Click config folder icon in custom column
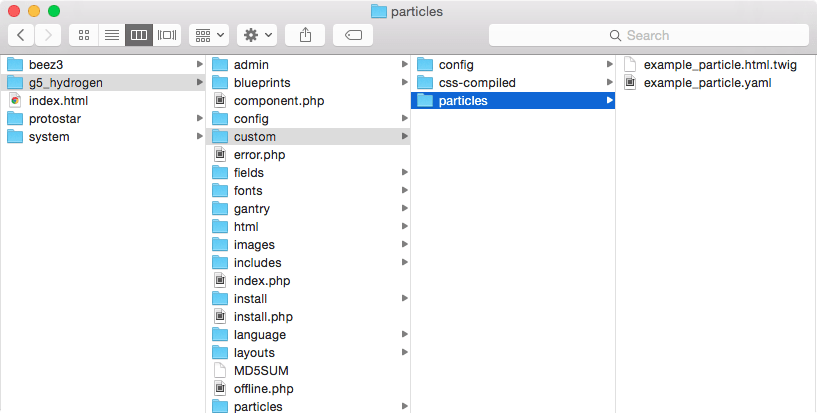This screenshot has height=413, width=817. coord(425,65)
